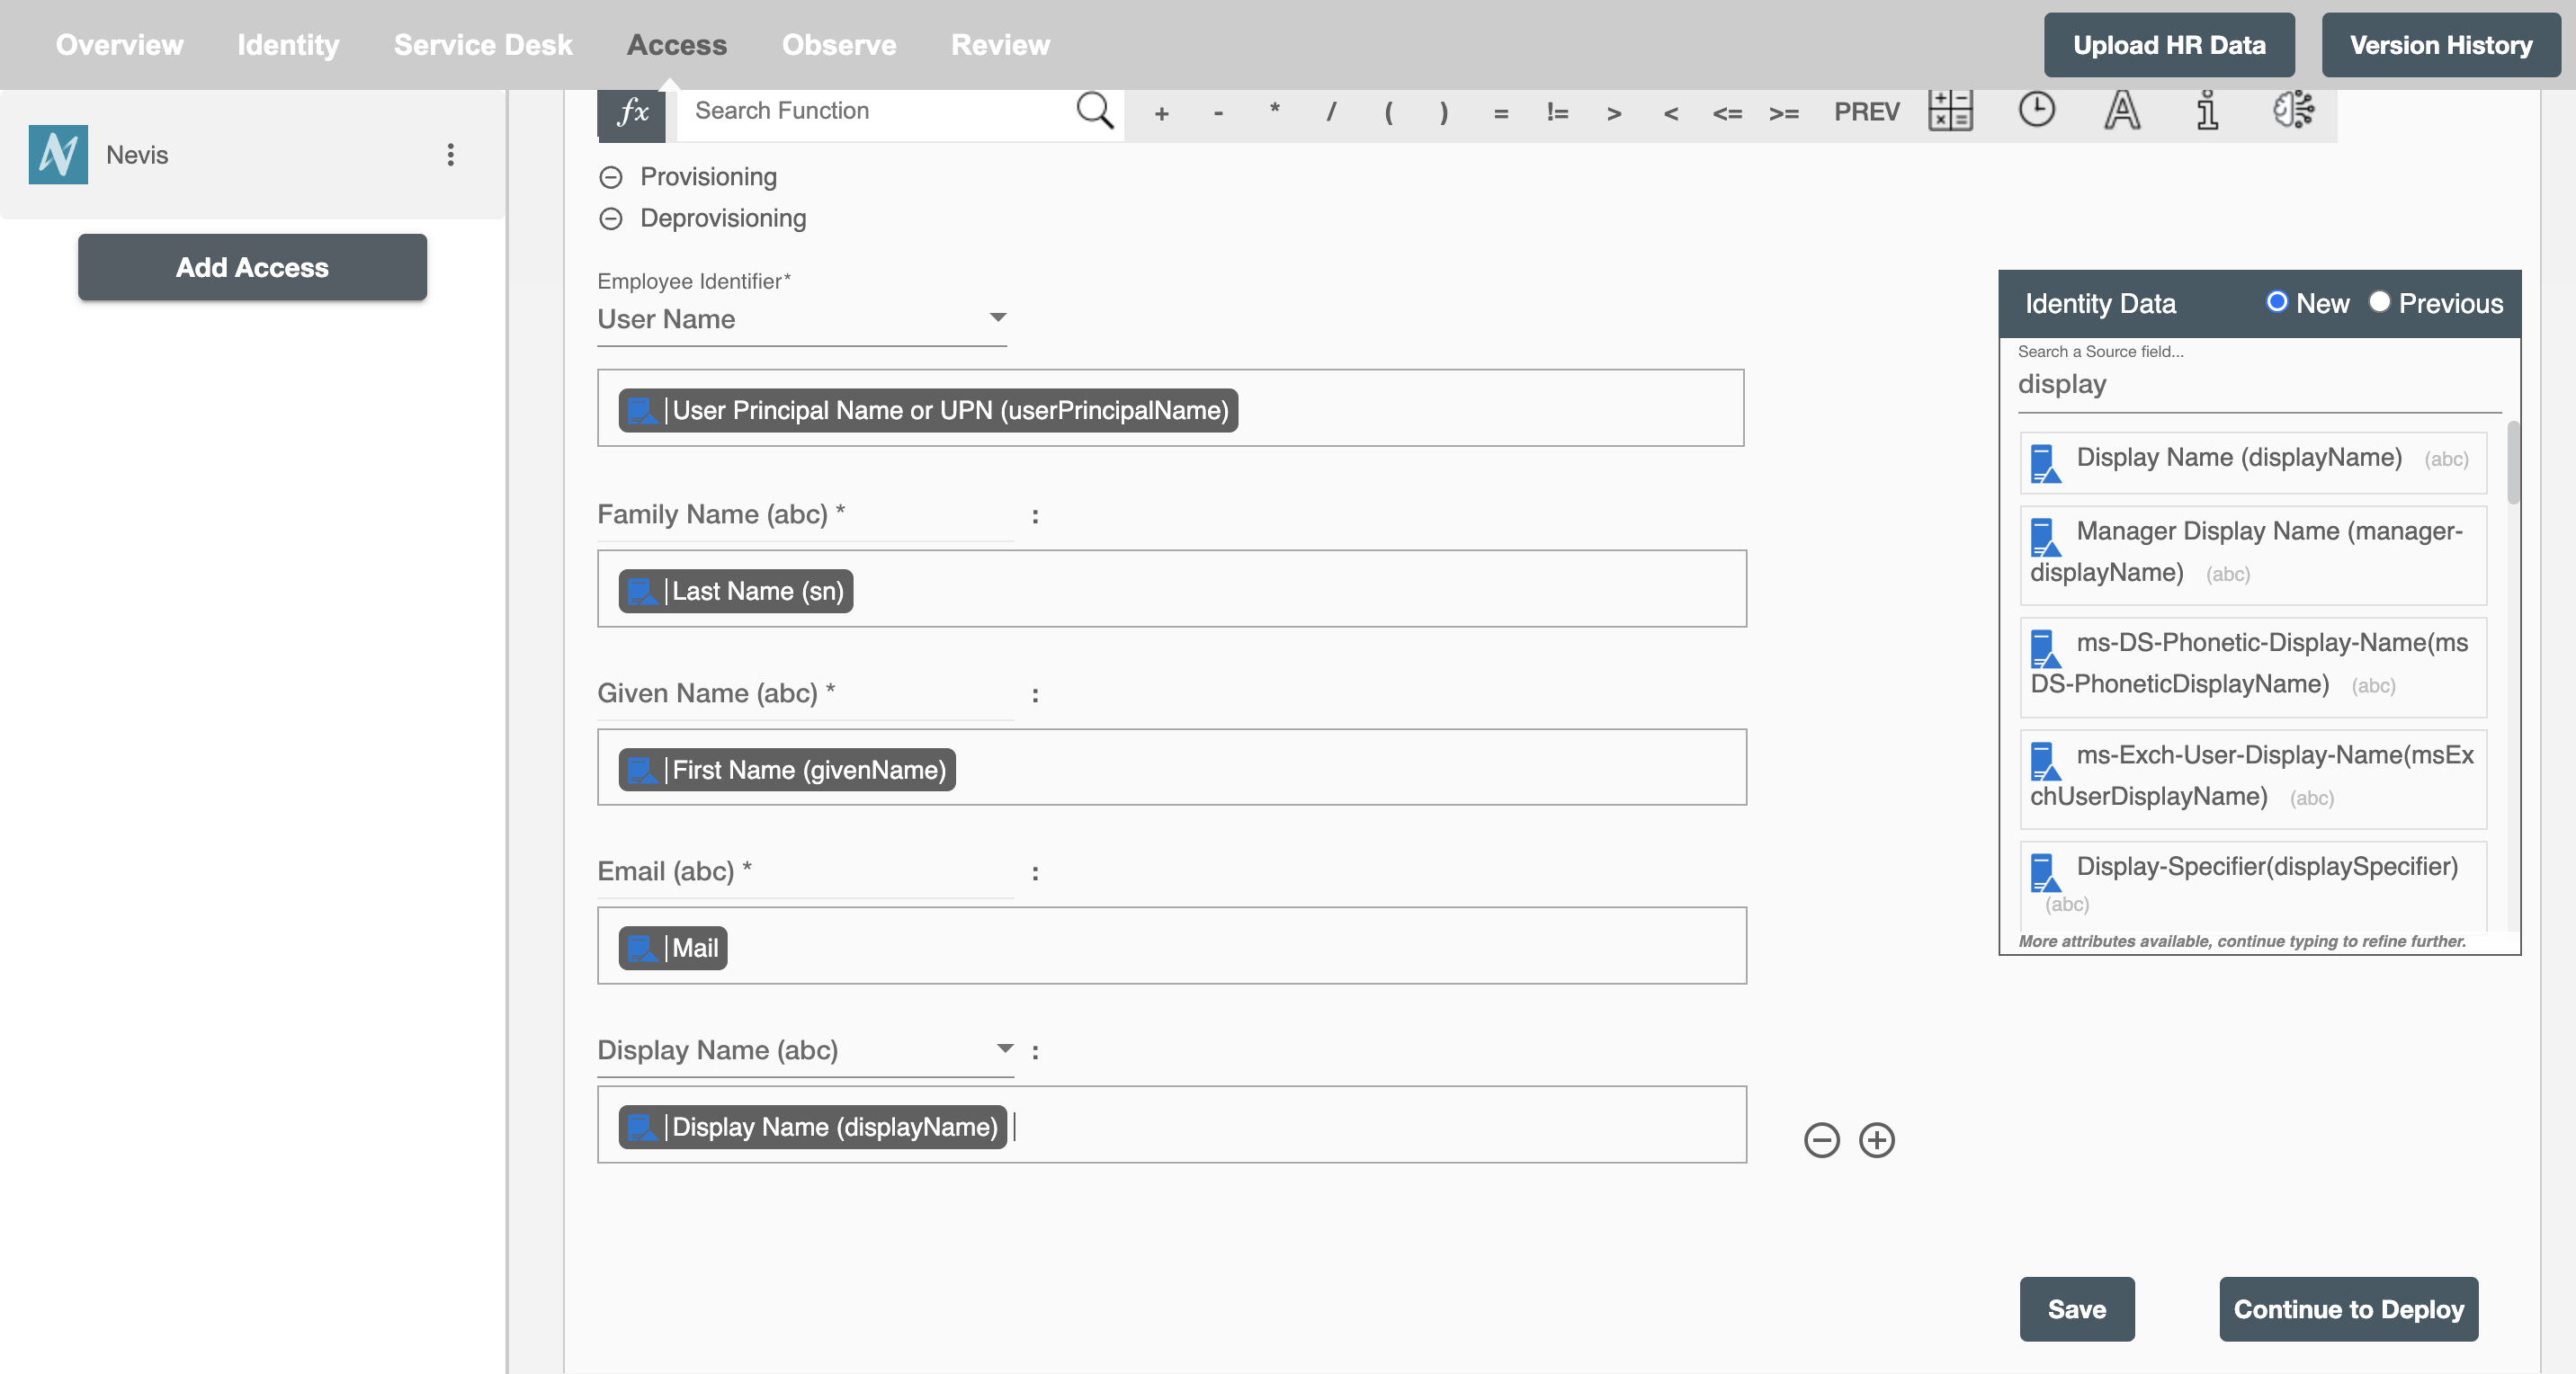Viewport: 2576px width, 1374px height.
Task: Open the info functions icon
Action: point(2207,110)
